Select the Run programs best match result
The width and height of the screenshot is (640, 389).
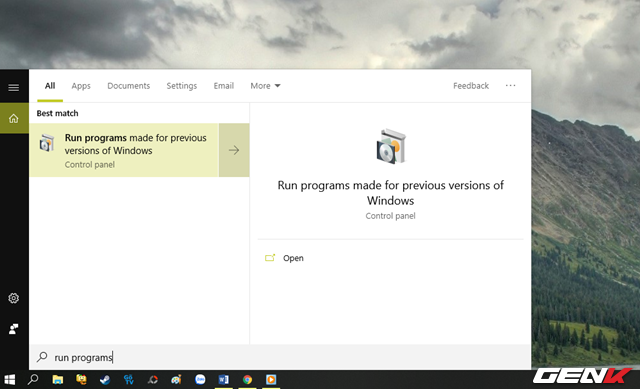(124, 150)
